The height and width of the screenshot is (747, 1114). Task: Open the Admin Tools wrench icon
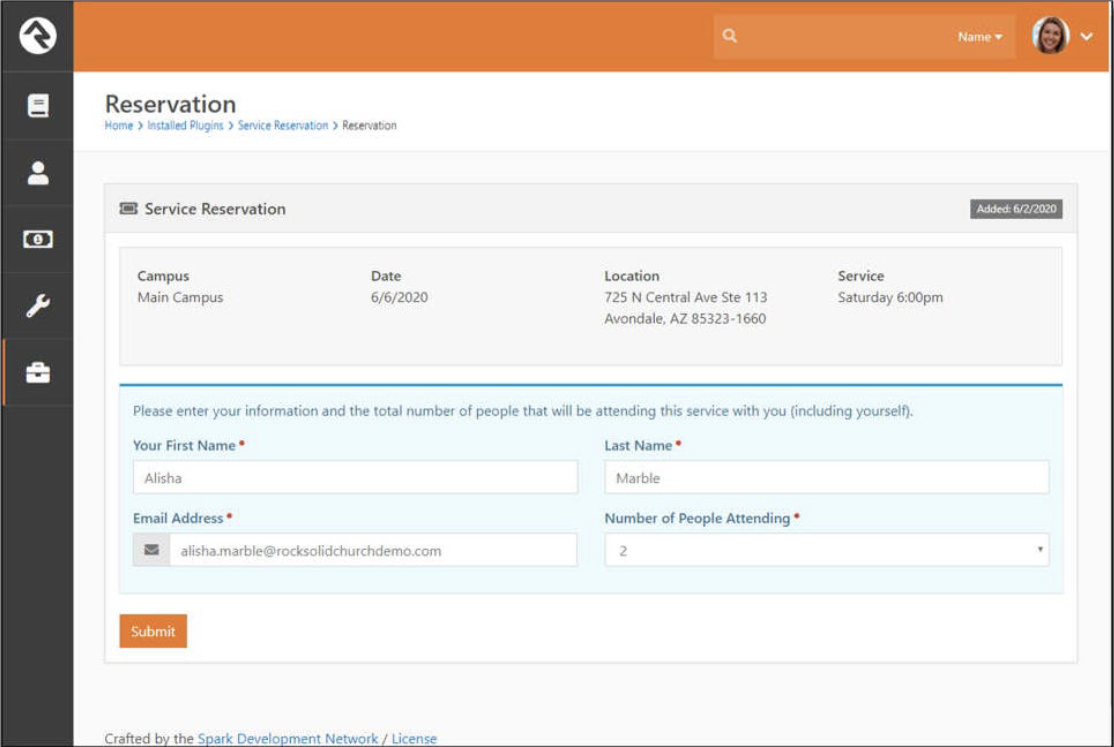pyautogui.click(x=37, y=306)
